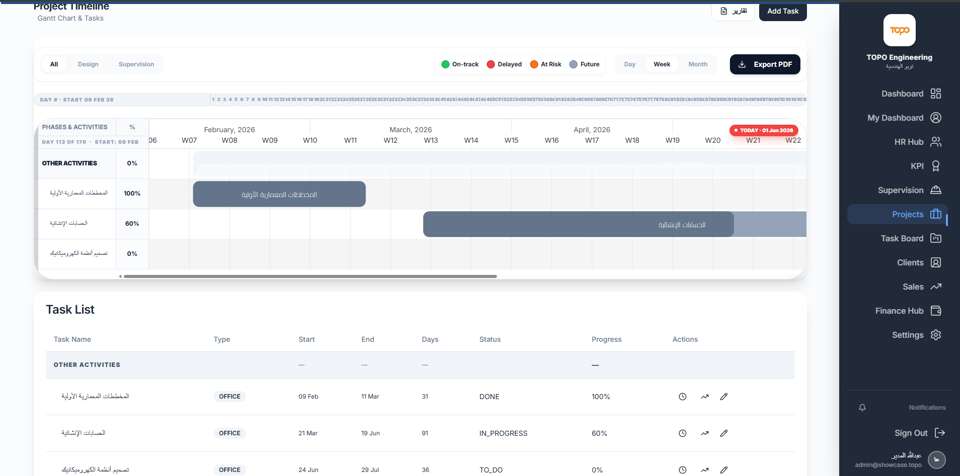Click the W13 week header in Gantt

430,140
